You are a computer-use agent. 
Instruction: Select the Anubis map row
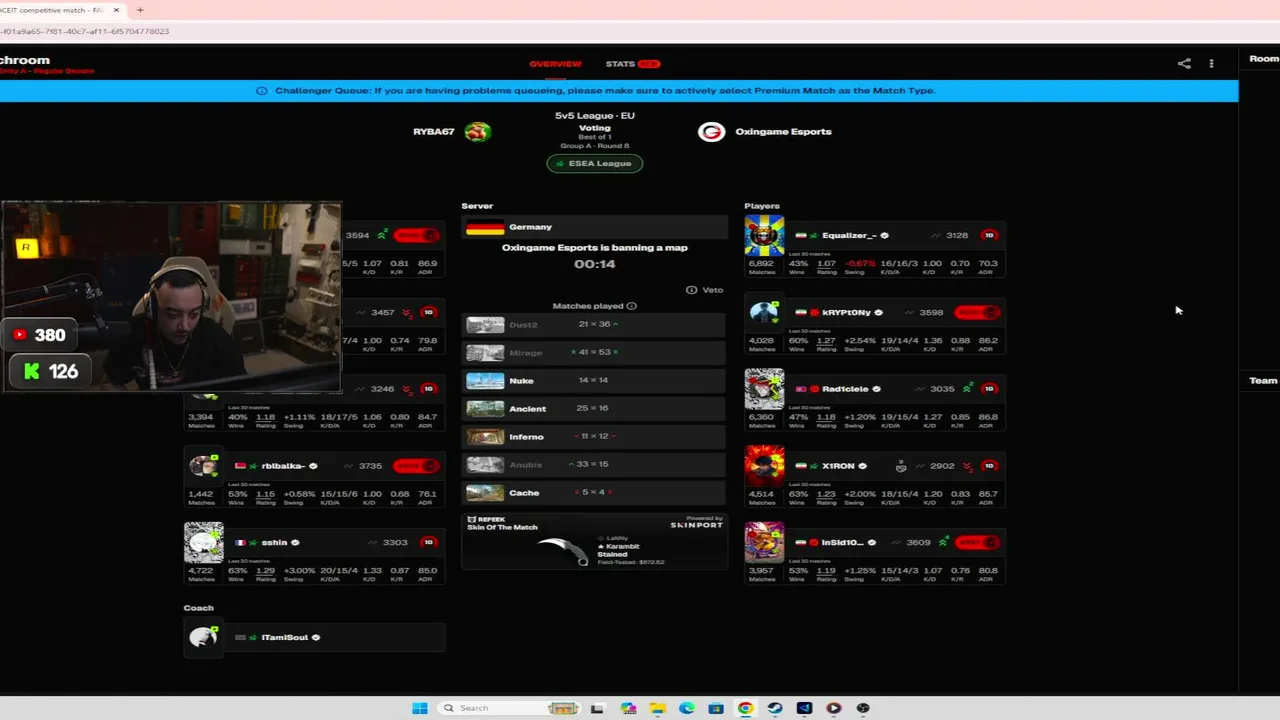coord(594,465)
